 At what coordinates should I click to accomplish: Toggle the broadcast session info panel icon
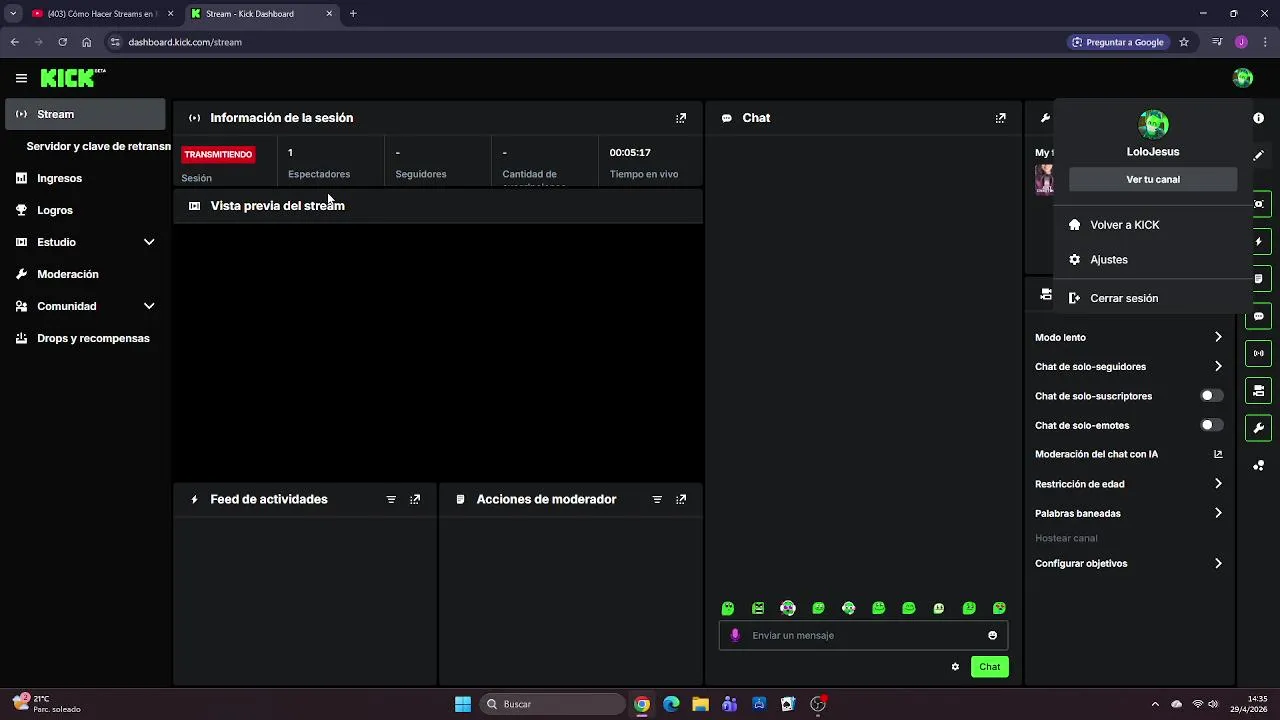[1259, 353]
